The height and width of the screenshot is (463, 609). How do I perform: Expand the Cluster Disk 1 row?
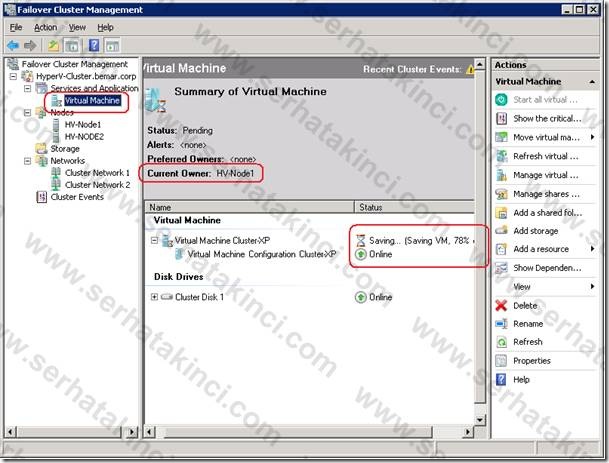pyautogui.click(x=154, y=297)
